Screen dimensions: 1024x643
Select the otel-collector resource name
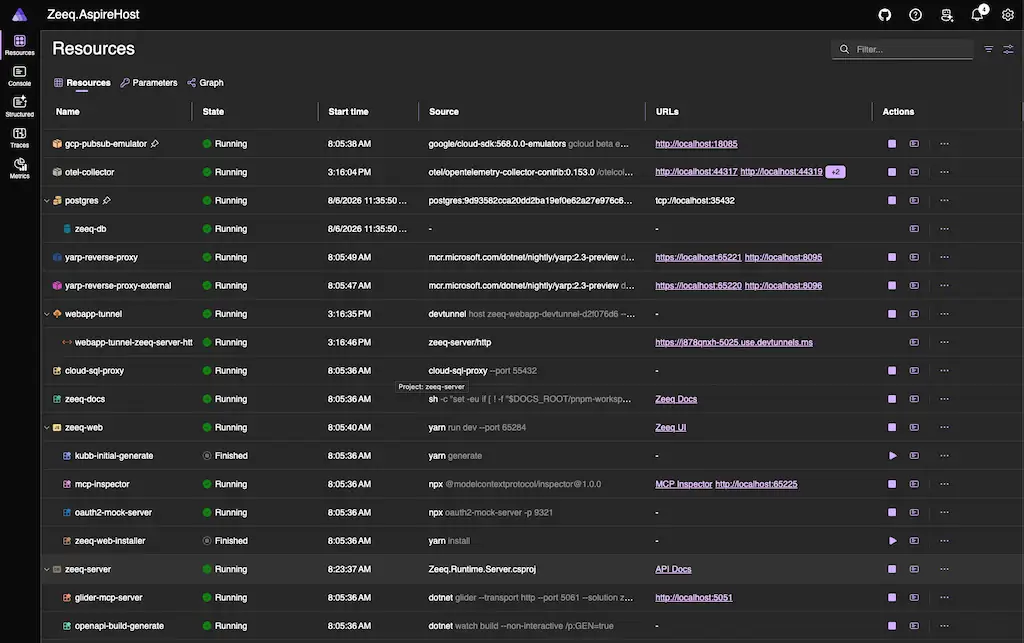coord(89,172)
